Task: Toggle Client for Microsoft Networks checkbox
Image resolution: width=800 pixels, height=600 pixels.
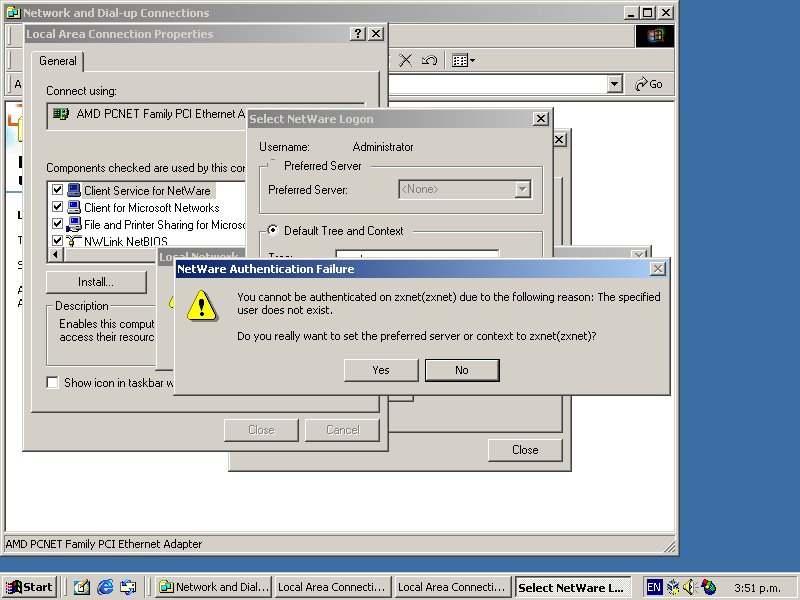Action: pyautogui.click(x=57, y=207)
